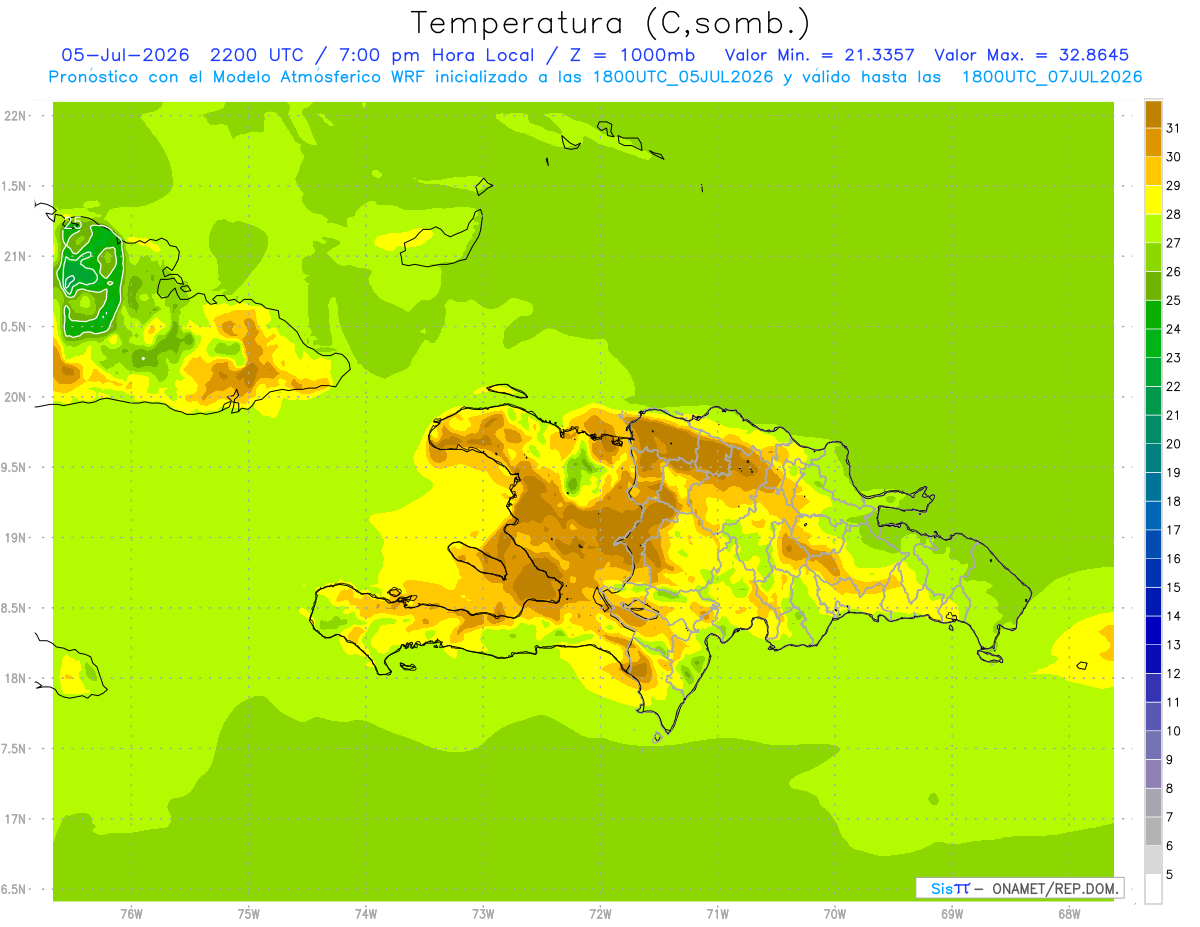Click the colorbar scale label "12"
The image size is (1200, 927).
pyautogui.click(x=1174, y=673)
